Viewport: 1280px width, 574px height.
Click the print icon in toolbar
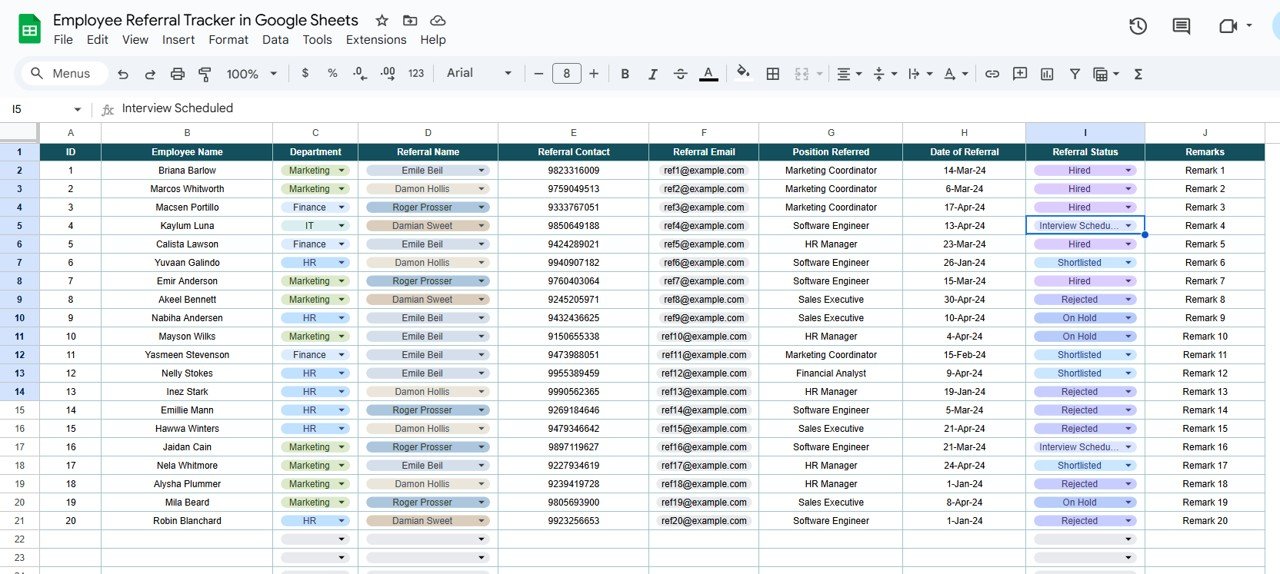click(x=178, y=74)
